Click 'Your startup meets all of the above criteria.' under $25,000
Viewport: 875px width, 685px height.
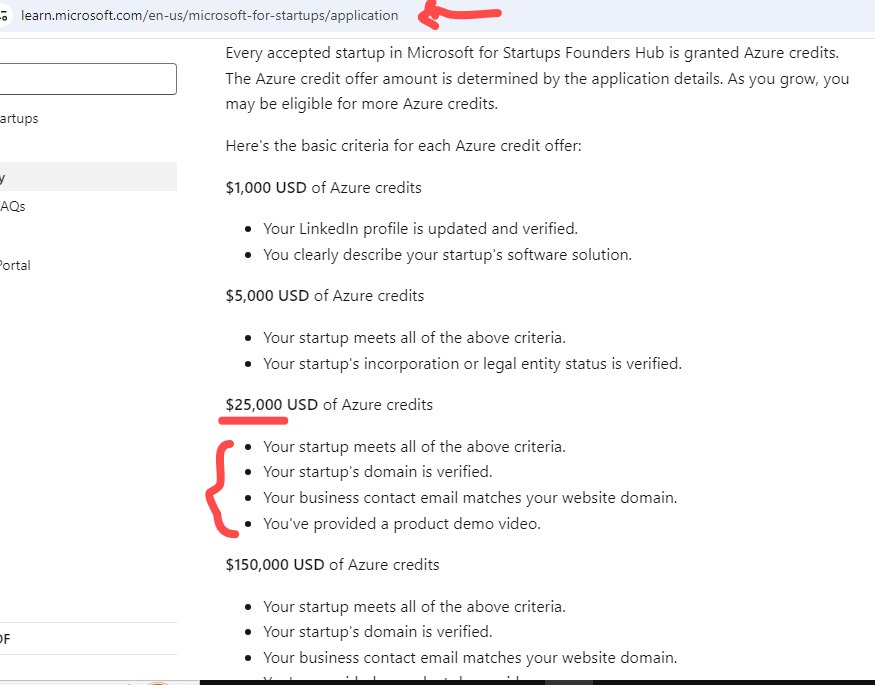pos(414,447)
